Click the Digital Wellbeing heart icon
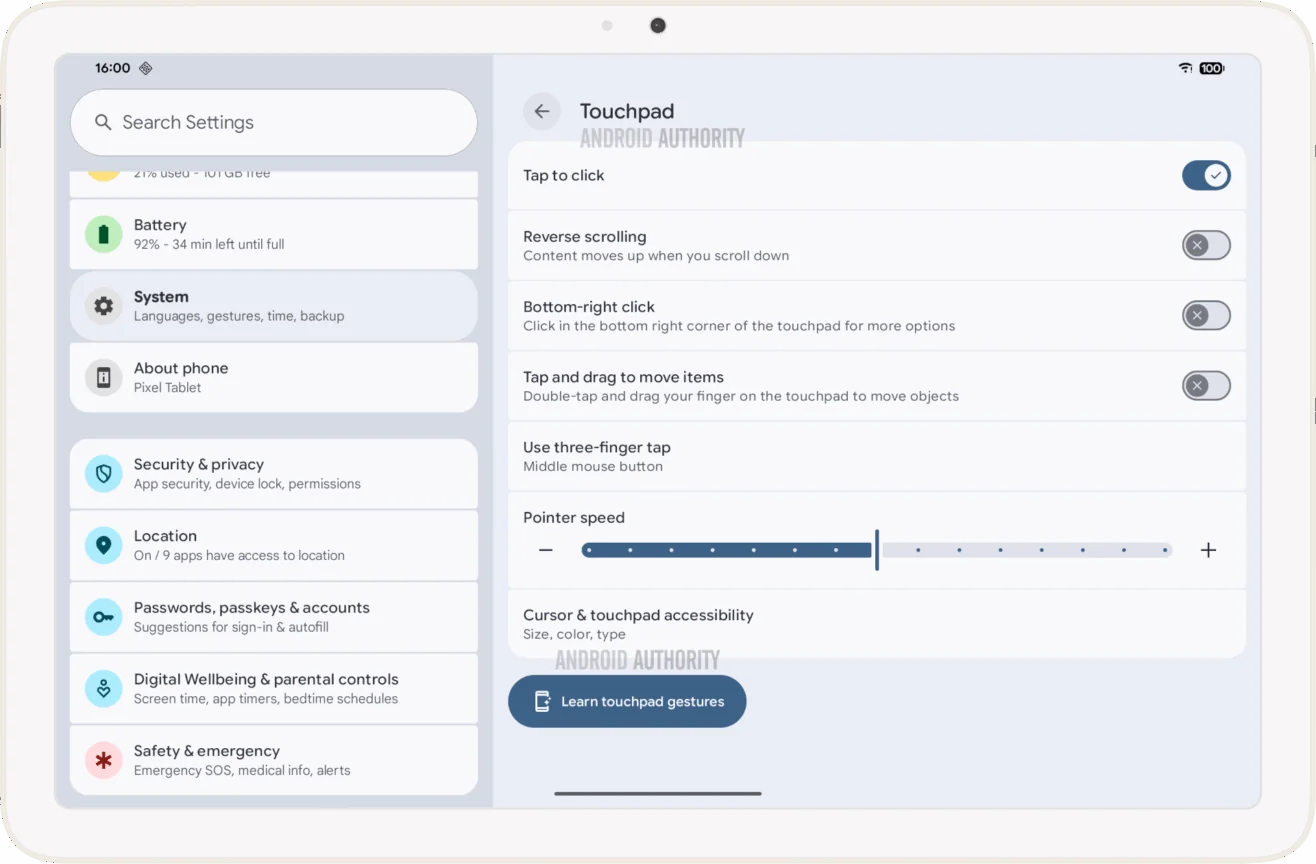Image resolution: width=1316 pixels, height=864 pixels. coord(103,689)
